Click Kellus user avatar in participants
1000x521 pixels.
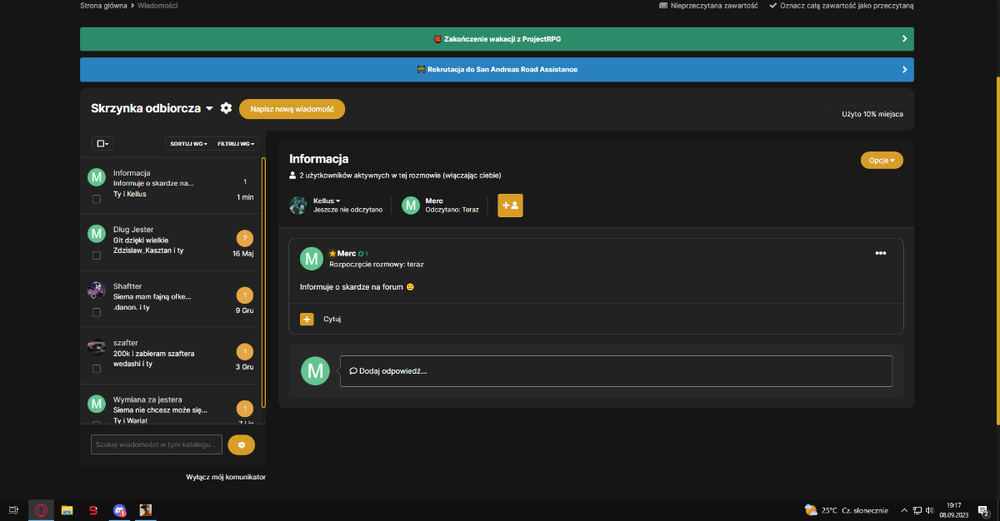298,205
